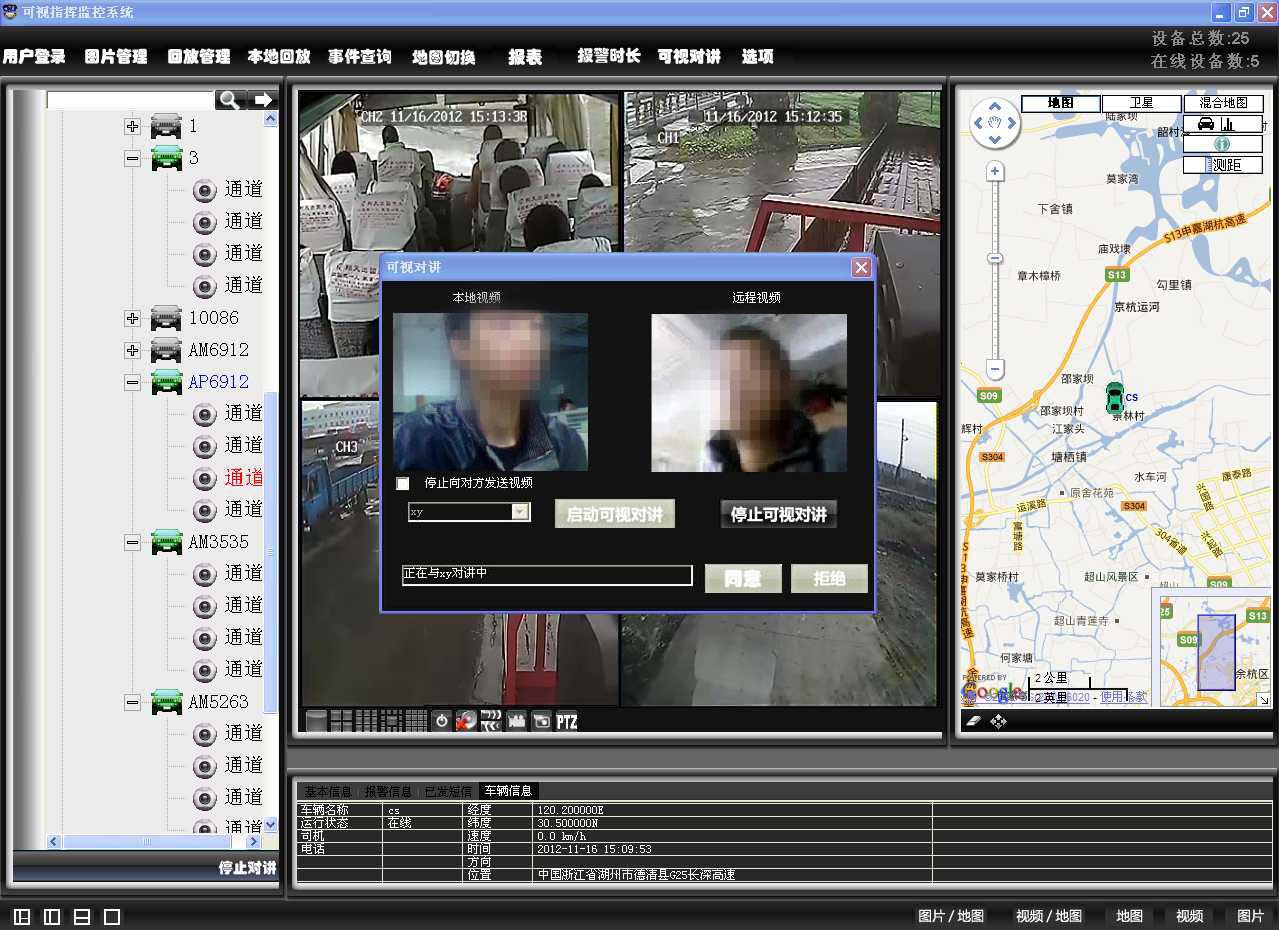Select the red 通道 channel under AP6912
Screen dimensions: 1279x930
tap(243, 478)
